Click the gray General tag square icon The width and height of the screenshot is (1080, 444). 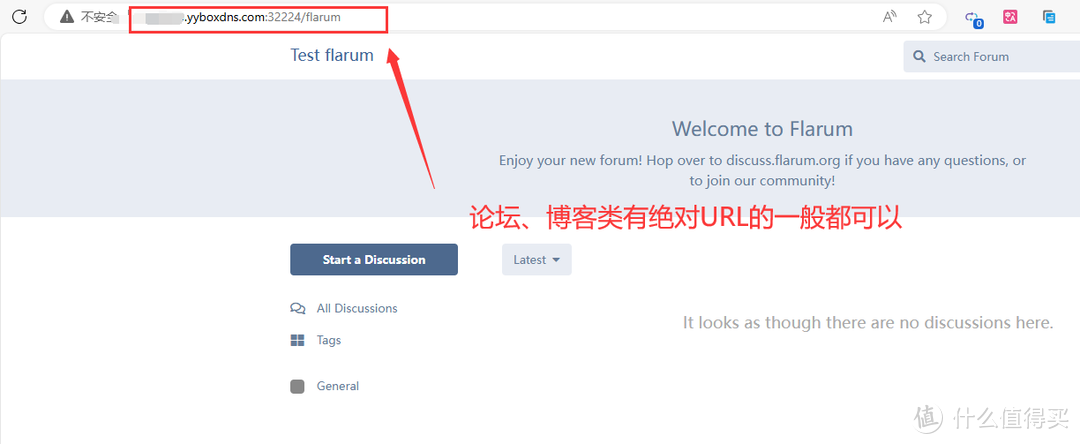coord(298,386)
